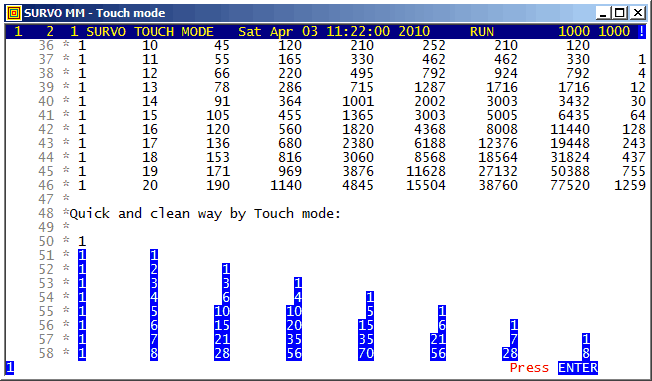
Task: Click the value 4368 on line 42
Action: pos(430,129)
